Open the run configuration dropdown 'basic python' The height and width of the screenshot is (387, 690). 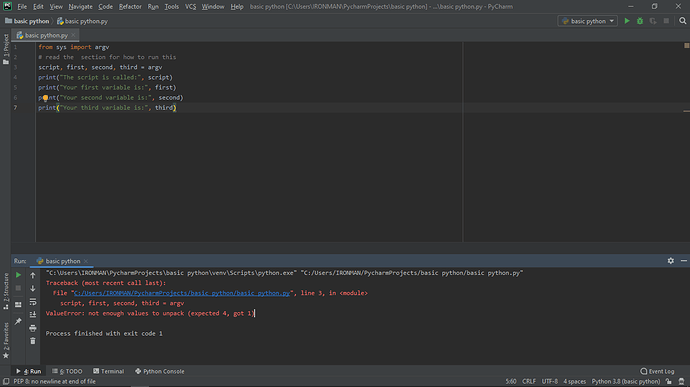[587, 21]
